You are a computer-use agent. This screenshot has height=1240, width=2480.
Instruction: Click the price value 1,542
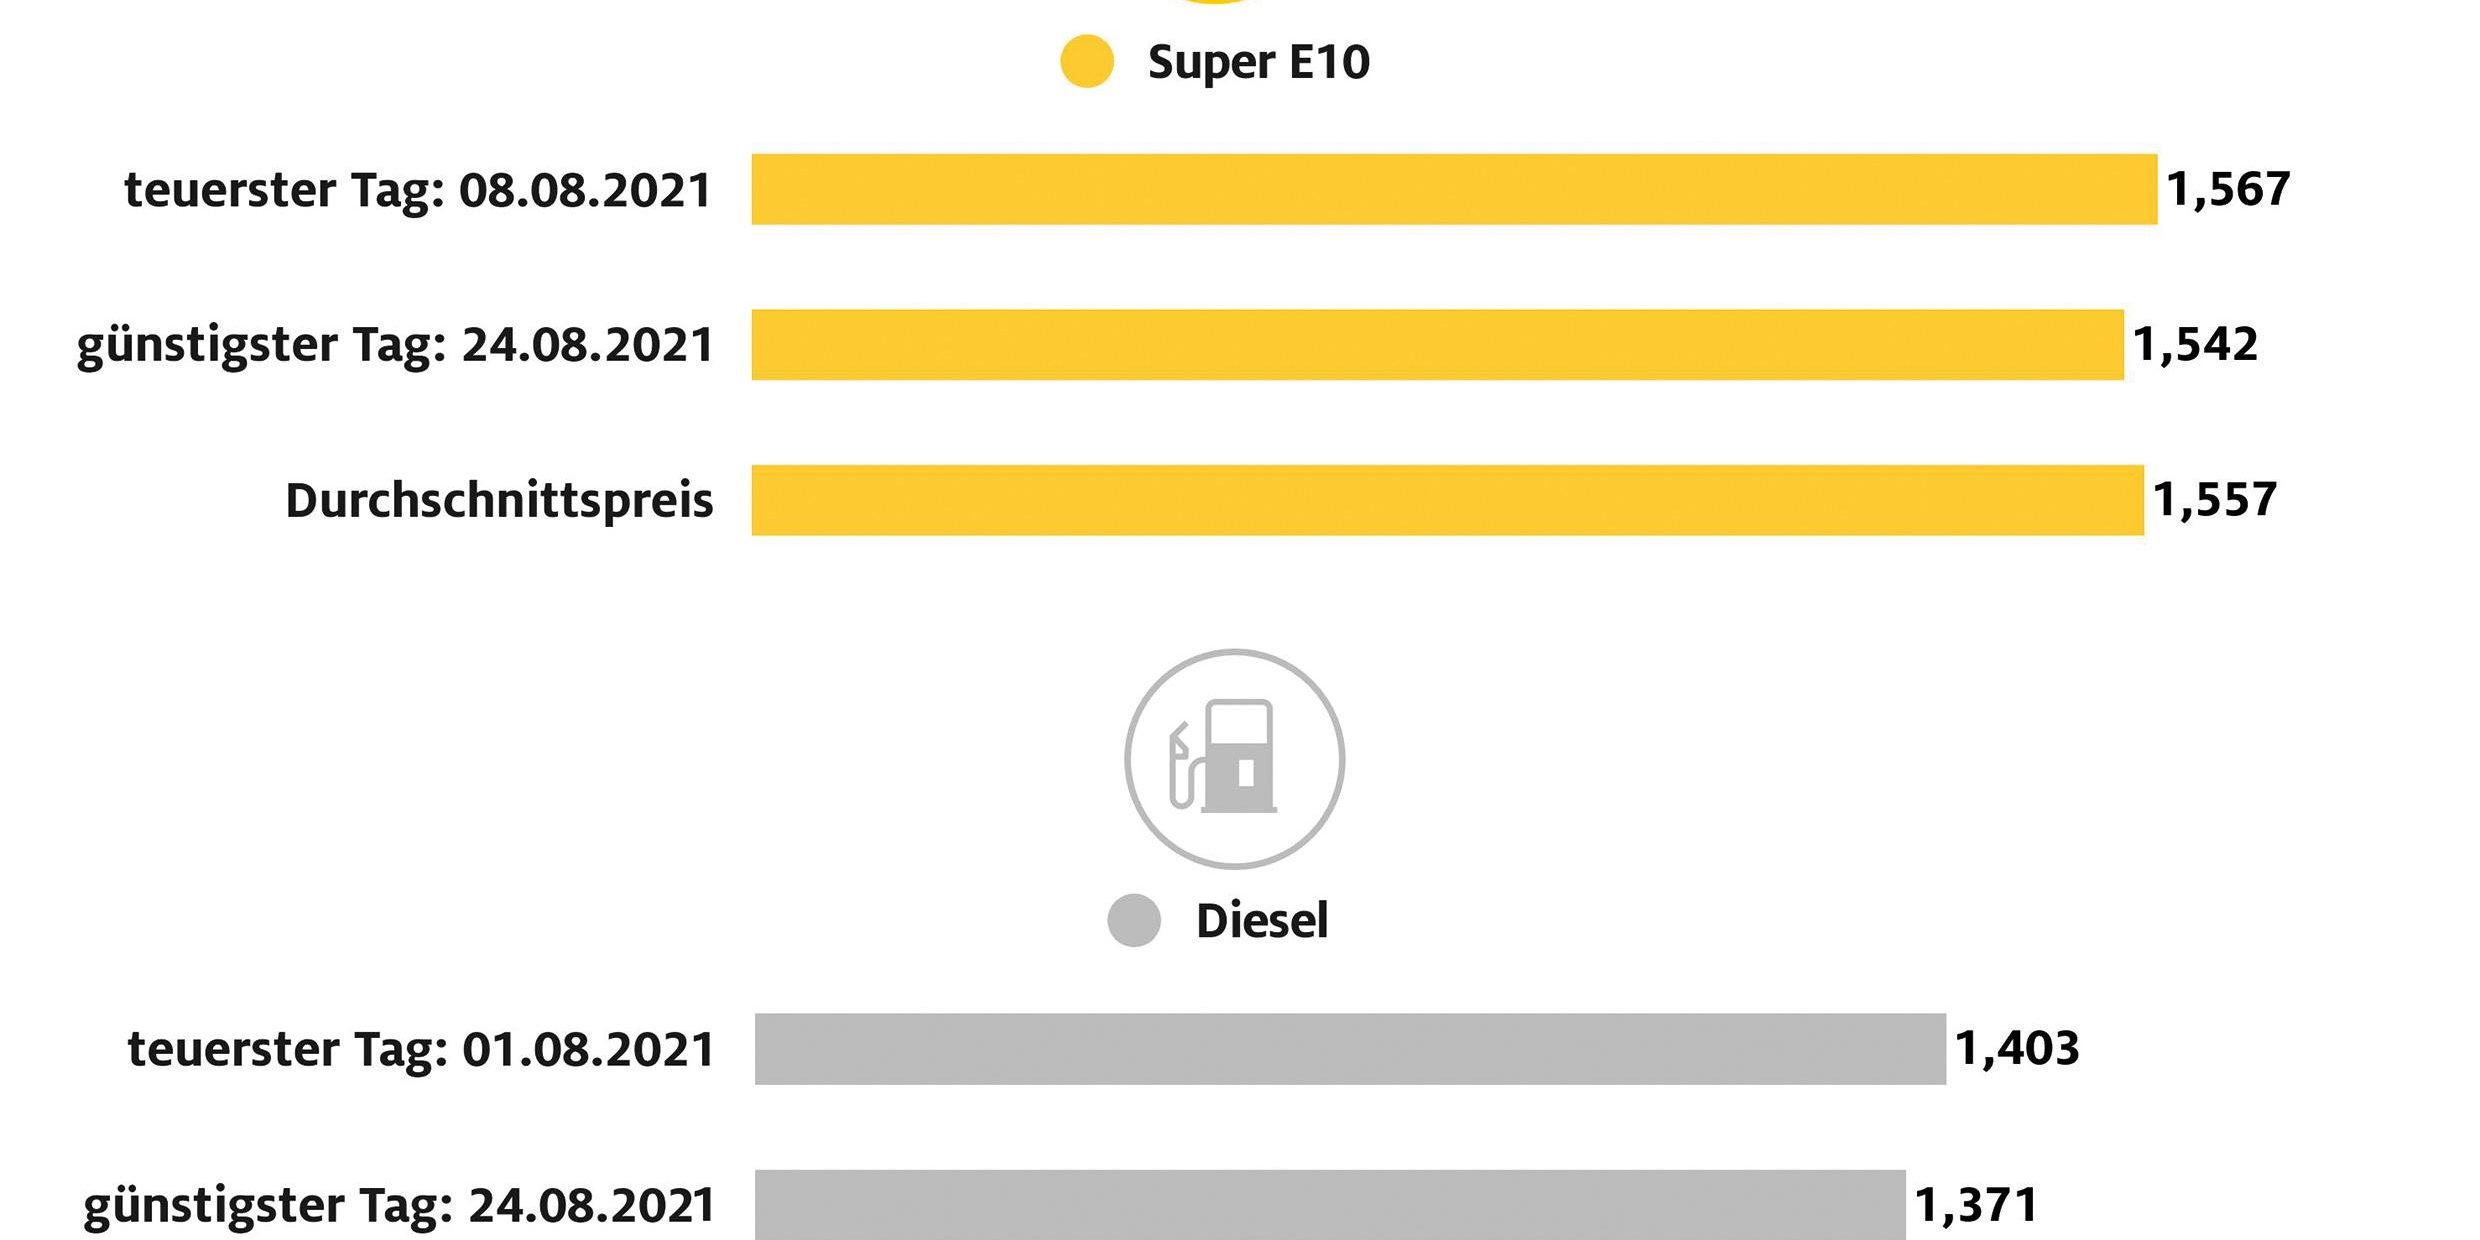[2195, 345]
